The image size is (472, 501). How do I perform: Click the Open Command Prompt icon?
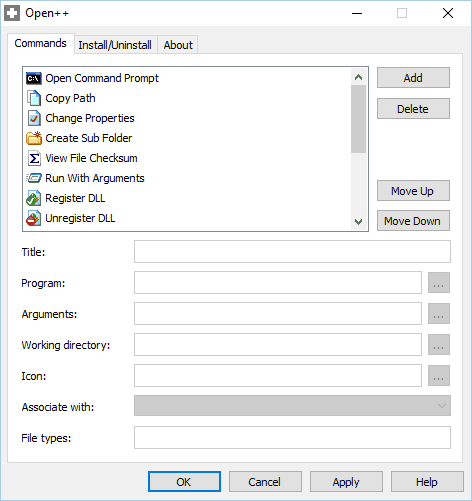[x=34, y=78]
